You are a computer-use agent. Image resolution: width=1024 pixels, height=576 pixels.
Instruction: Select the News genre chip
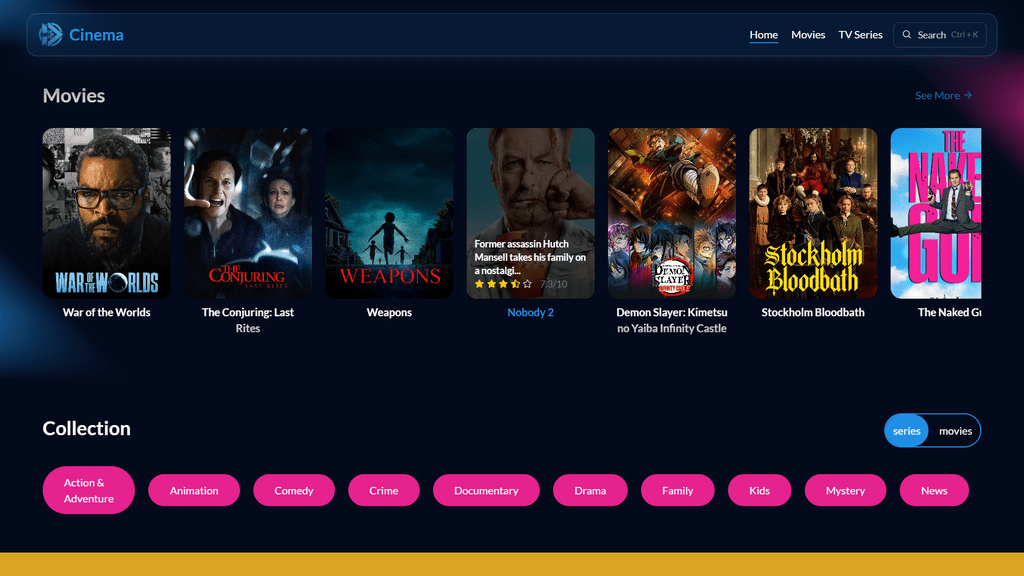[x=934, y=490]
